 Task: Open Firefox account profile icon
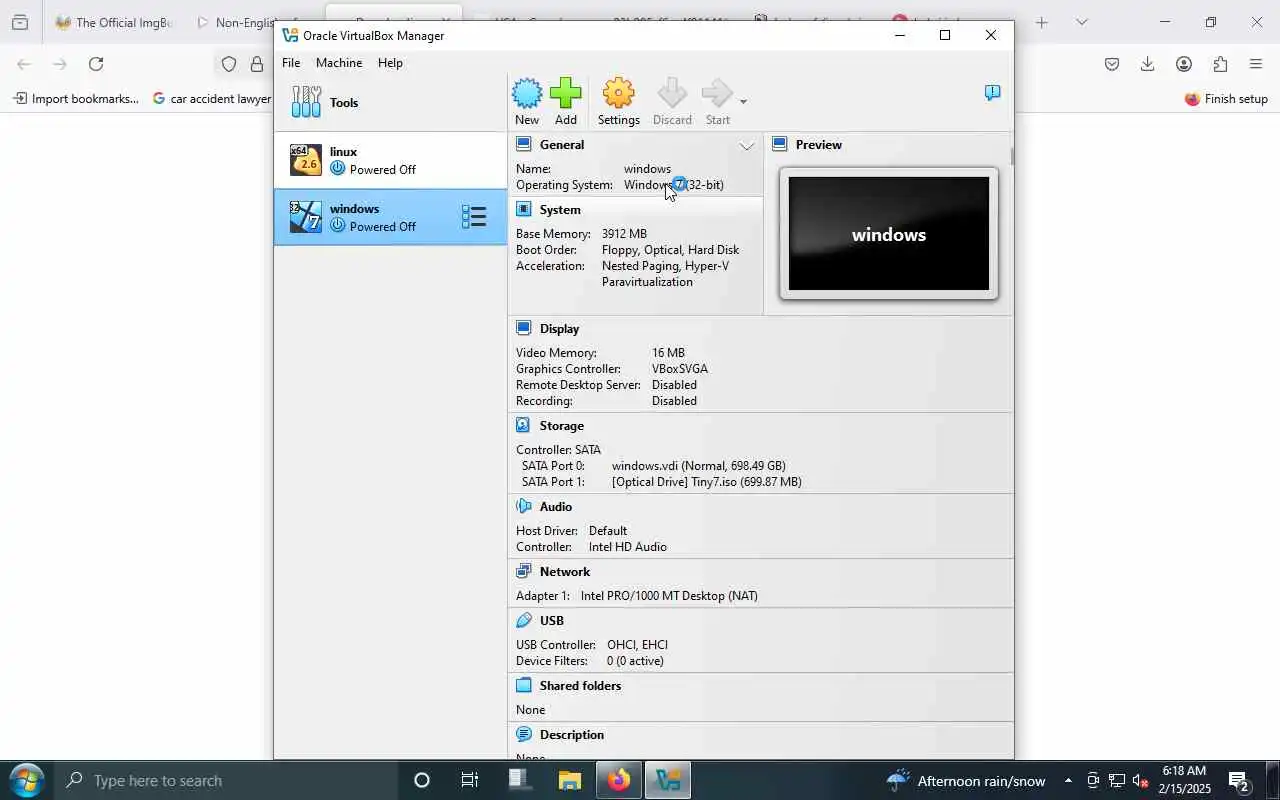point(1184,64)
